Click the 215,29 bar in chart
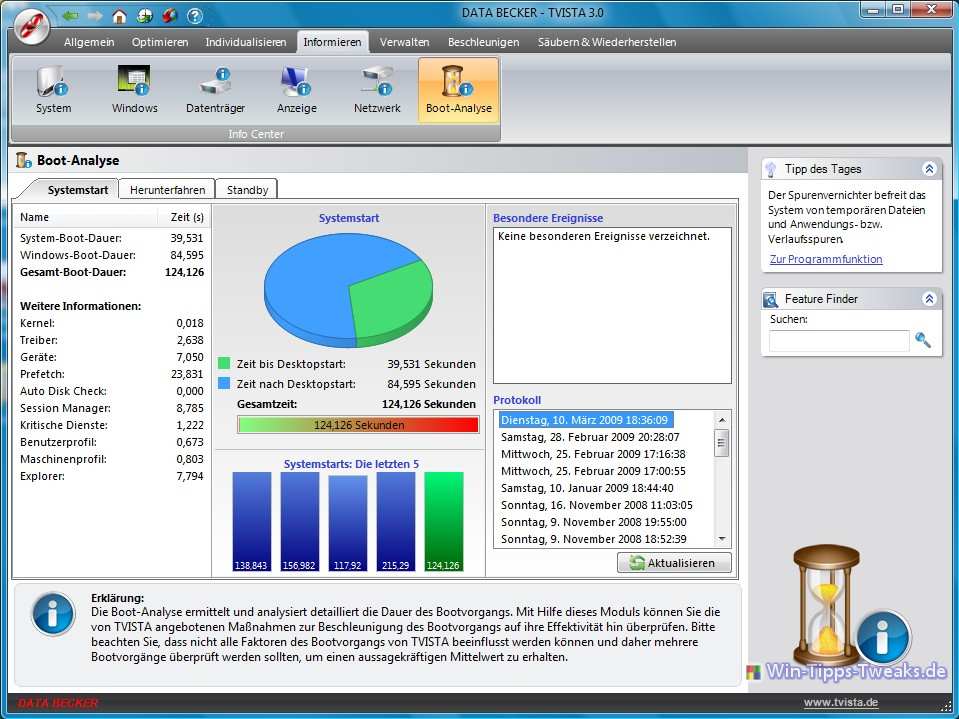Image resolution: width=959 pixels, height=719 pixels. point(396,522)
